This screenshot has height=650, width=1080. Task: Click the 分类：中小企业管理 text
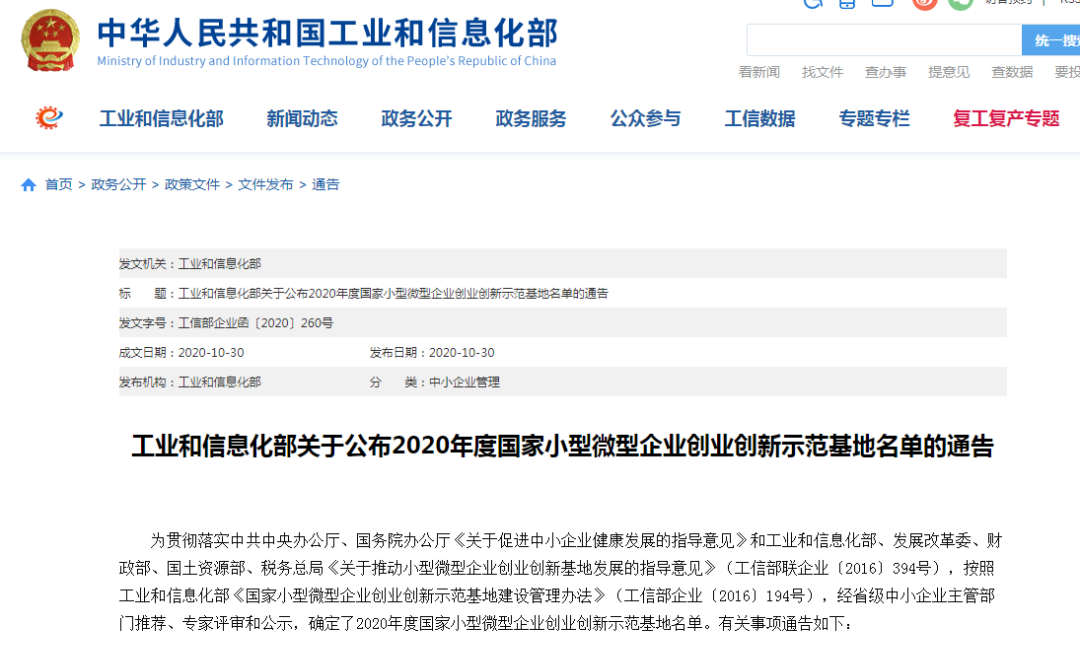pos(435,382)
